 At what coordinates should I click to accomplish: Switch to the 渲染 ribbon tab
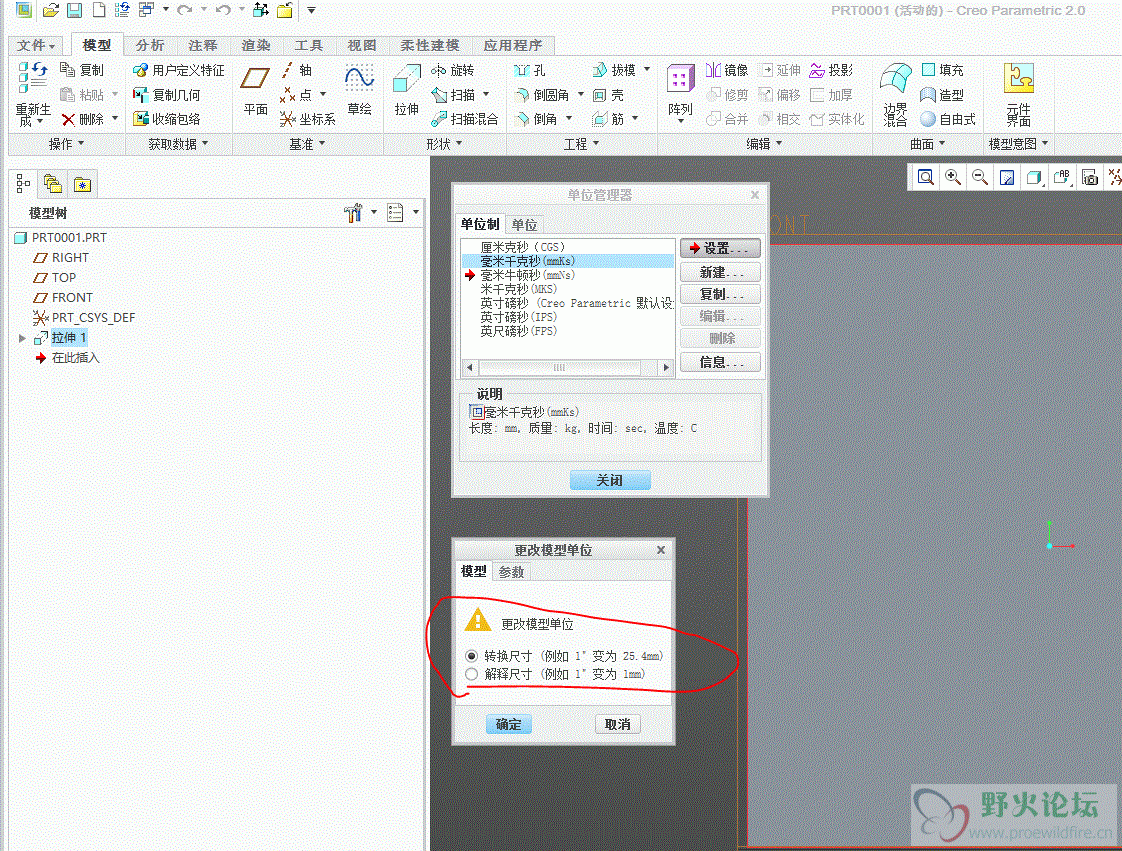pyautogui.click(x=255, y=45)
